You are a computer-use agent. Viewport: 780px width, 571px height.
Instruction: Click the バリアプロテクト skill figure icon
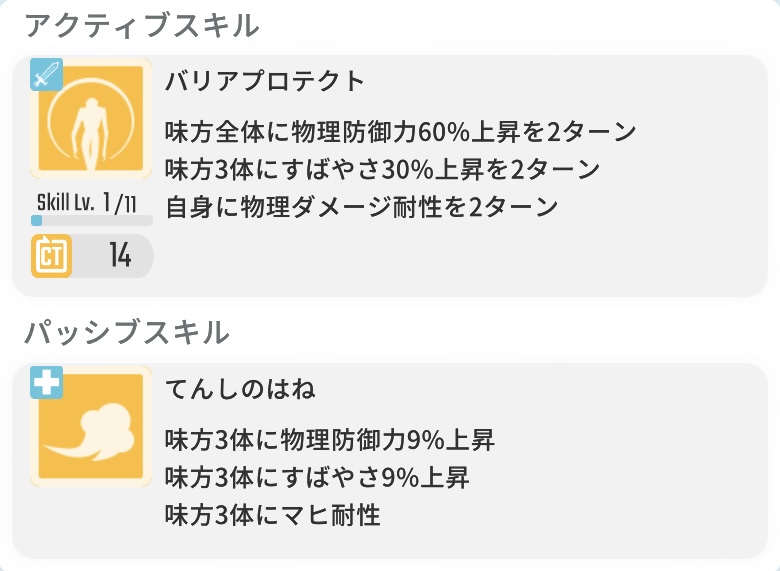91,119
